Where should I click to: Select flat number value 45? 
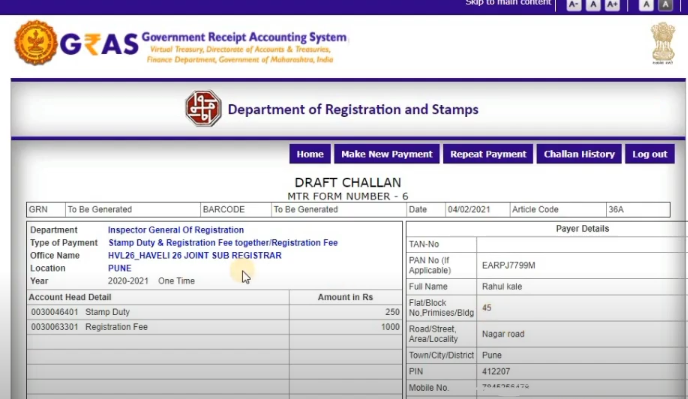pos(487,308)
